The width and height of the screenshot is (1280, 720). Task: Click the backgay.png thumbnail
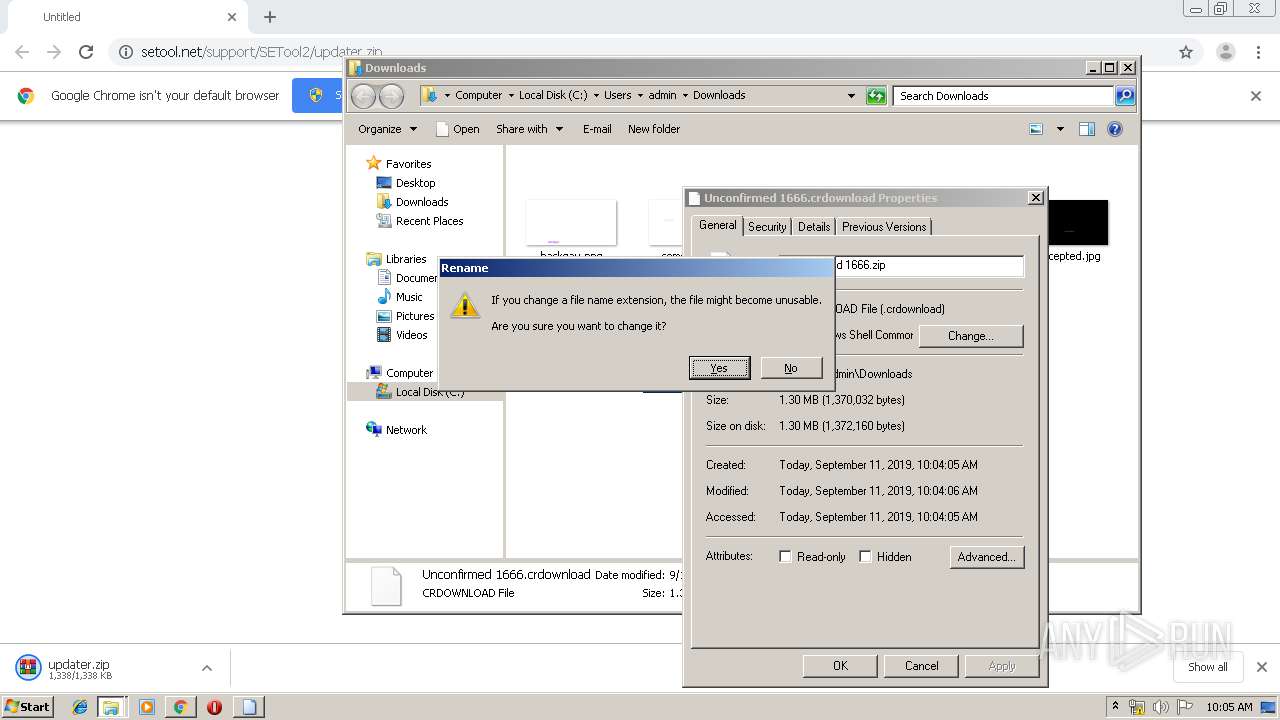(571, 222)
